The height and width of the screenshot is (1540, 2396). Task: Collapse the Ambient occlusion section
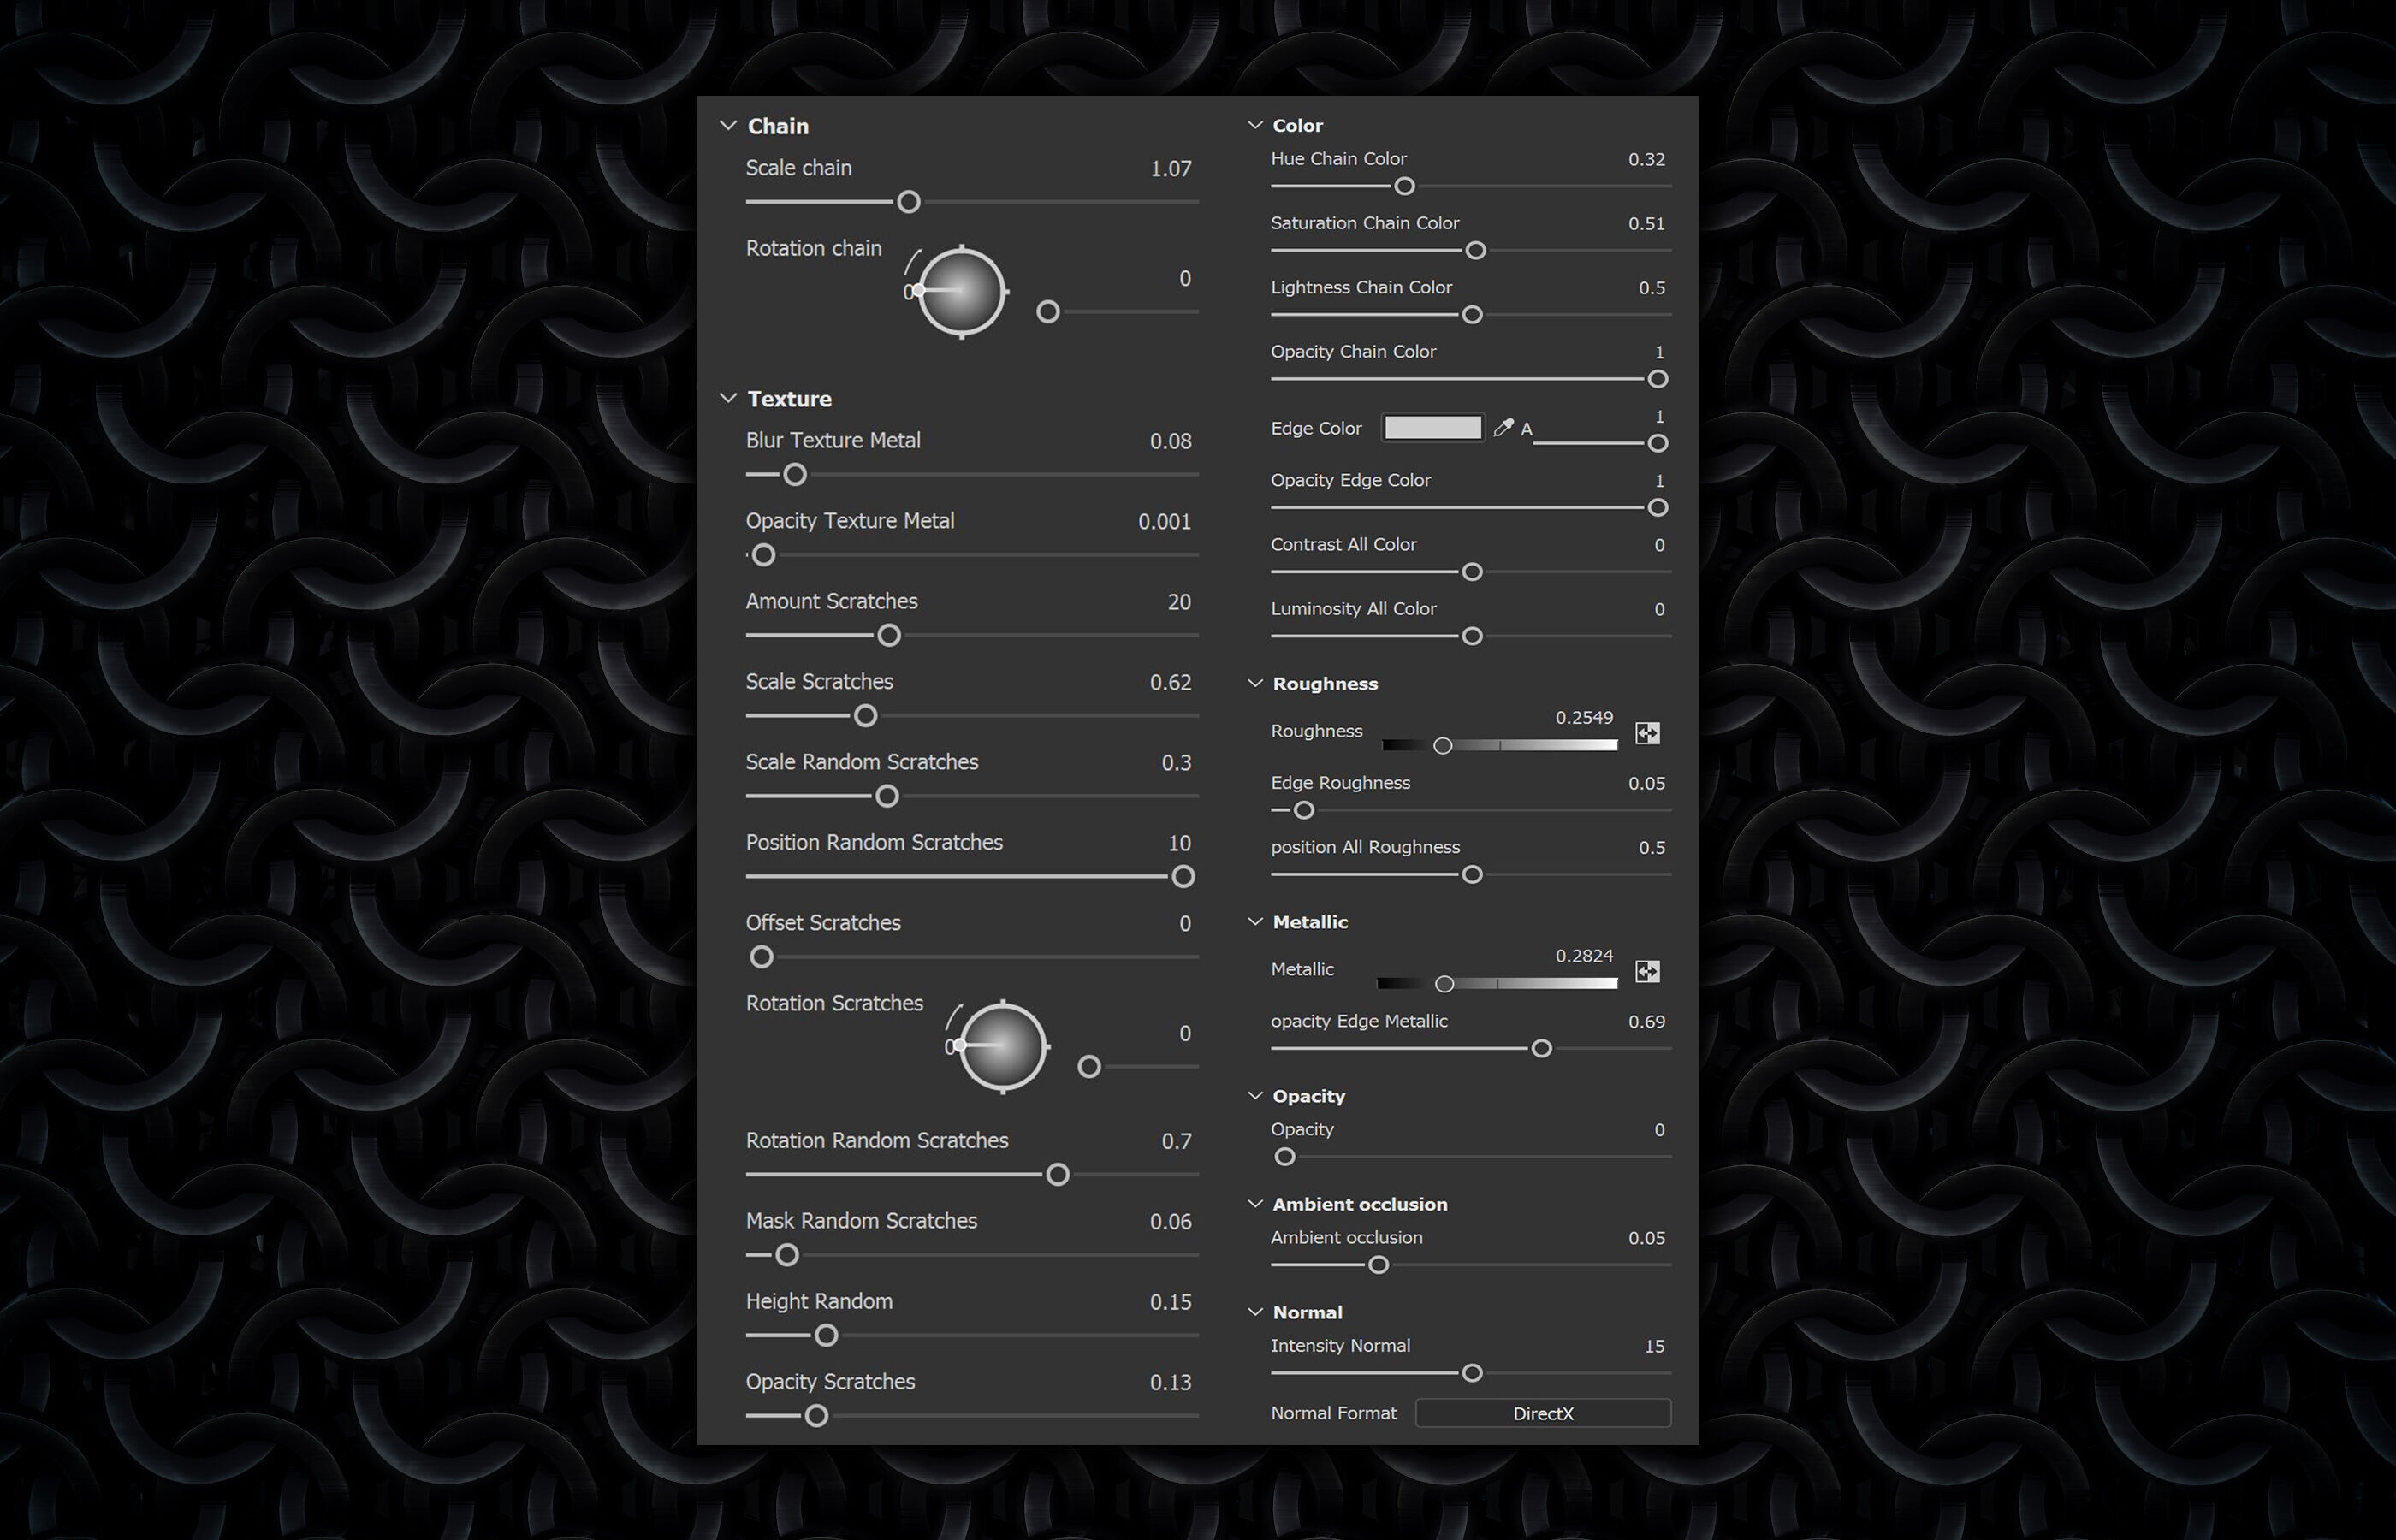pyautogui.click(x=1255, y=1203)
